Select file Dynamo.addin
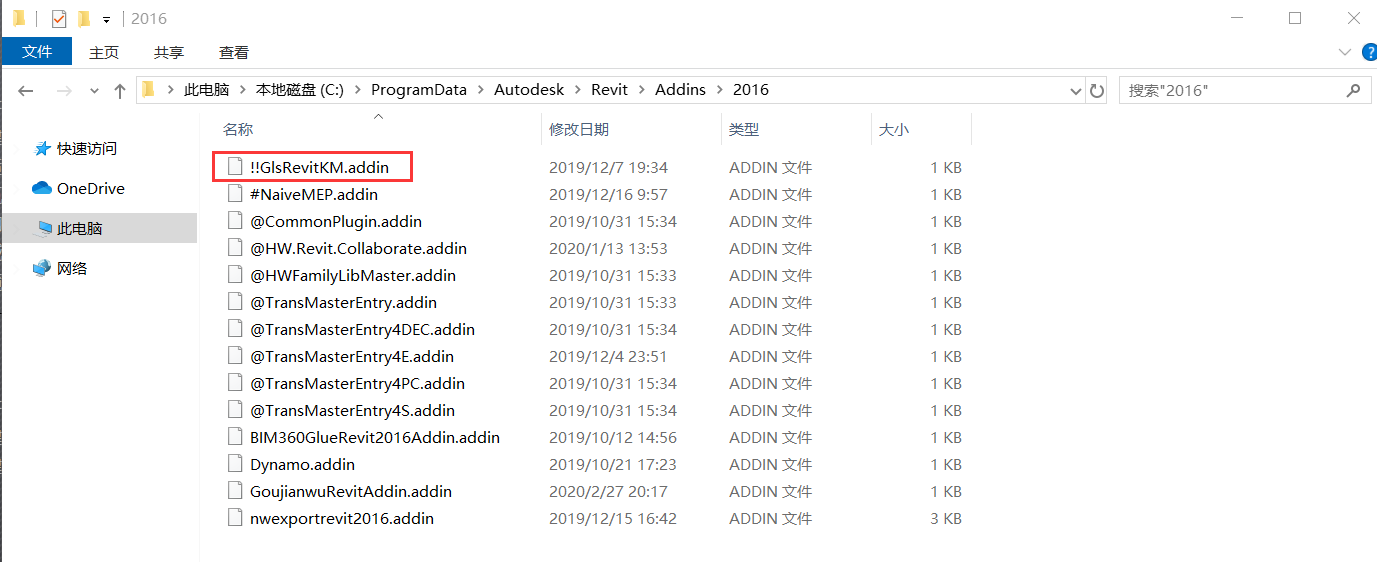The height and width of the screenshot is (562, 1377). [x=302, y=464]
